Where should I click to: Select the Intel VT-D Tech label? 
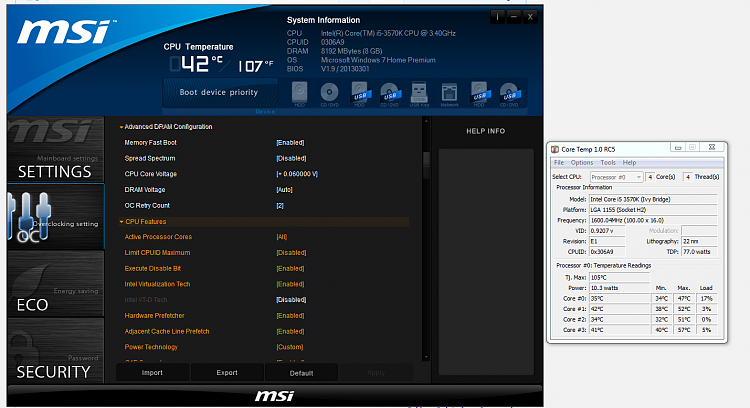pos(145,300)
